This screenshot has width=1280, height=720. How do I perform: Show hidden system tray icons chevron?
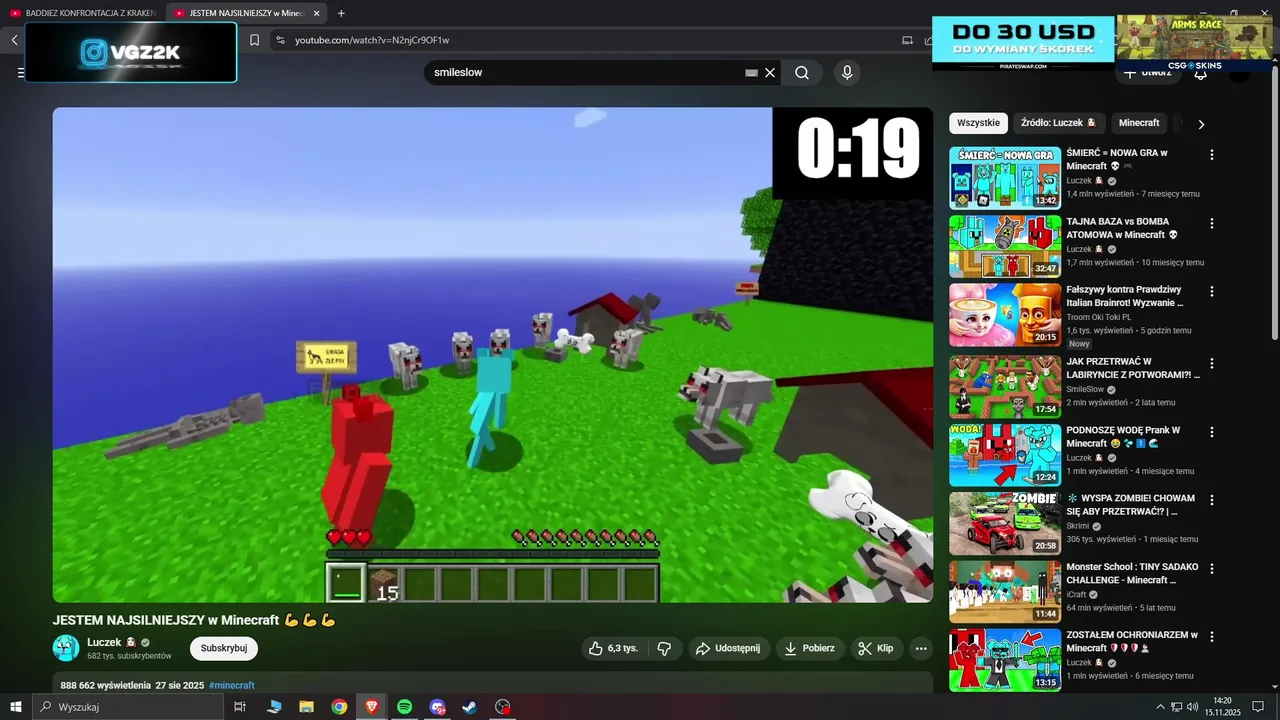[1160, 707]
